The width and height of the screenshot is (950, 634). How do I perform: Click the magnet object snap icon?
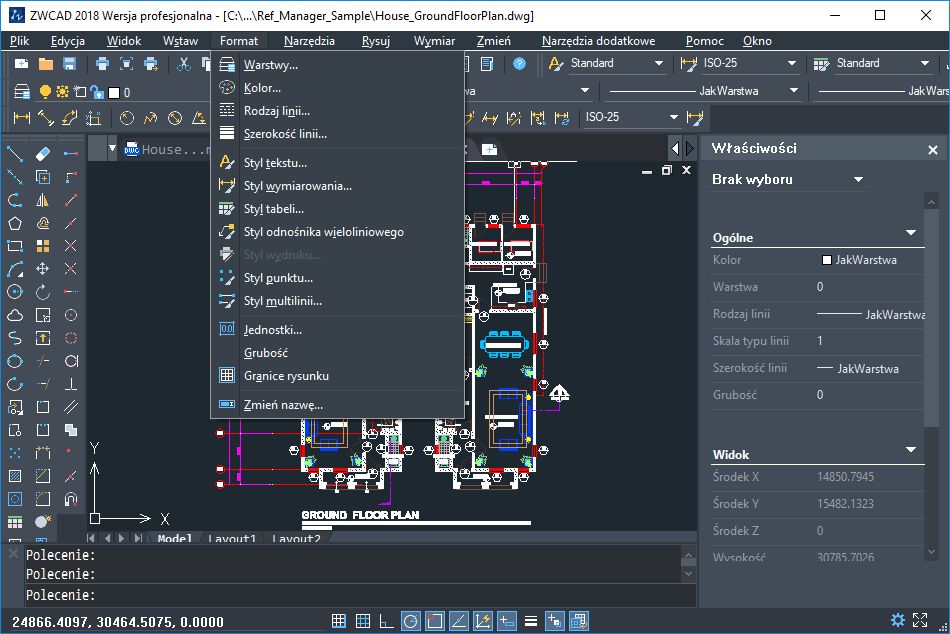tap(71, 499)
